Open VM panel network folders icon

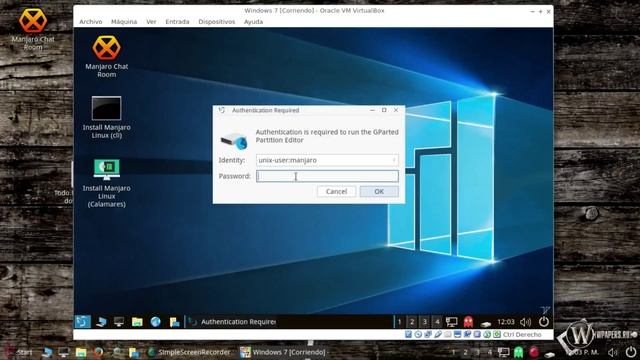[x=175, y=322]
